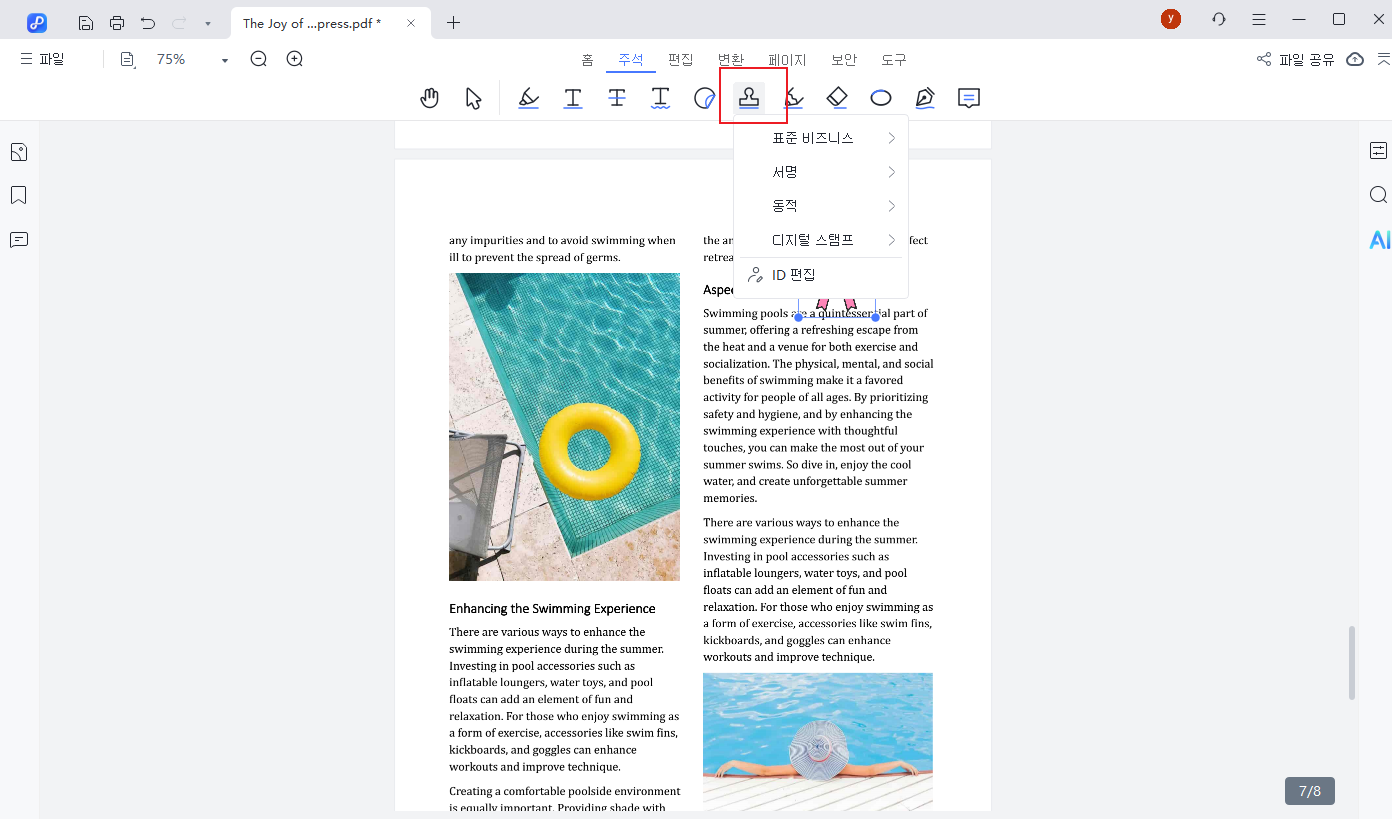Select the Eraser tool
Screen dimensions: 1392x819
point(837,97)
